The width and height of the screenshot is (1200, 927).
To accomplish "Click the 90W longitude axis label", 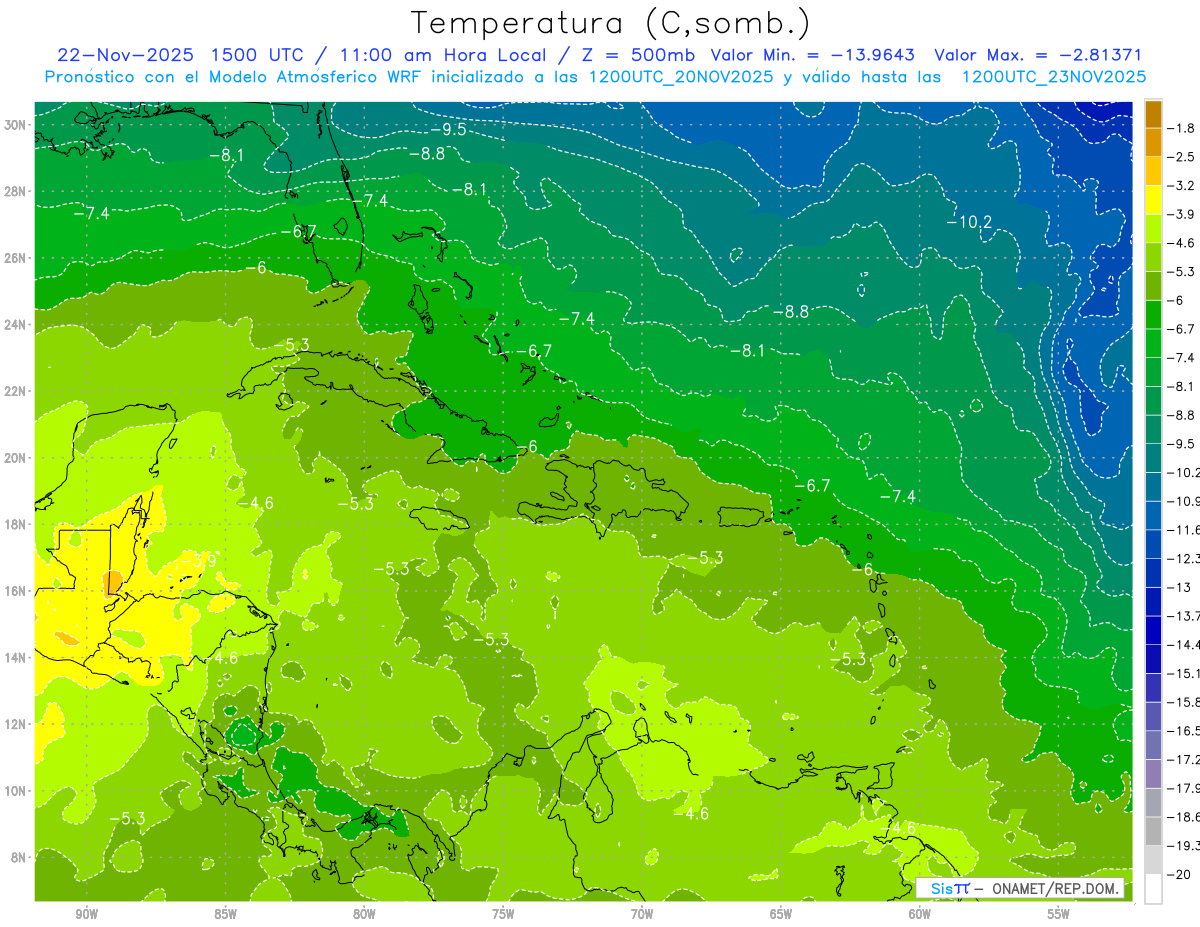I will 85,915.
